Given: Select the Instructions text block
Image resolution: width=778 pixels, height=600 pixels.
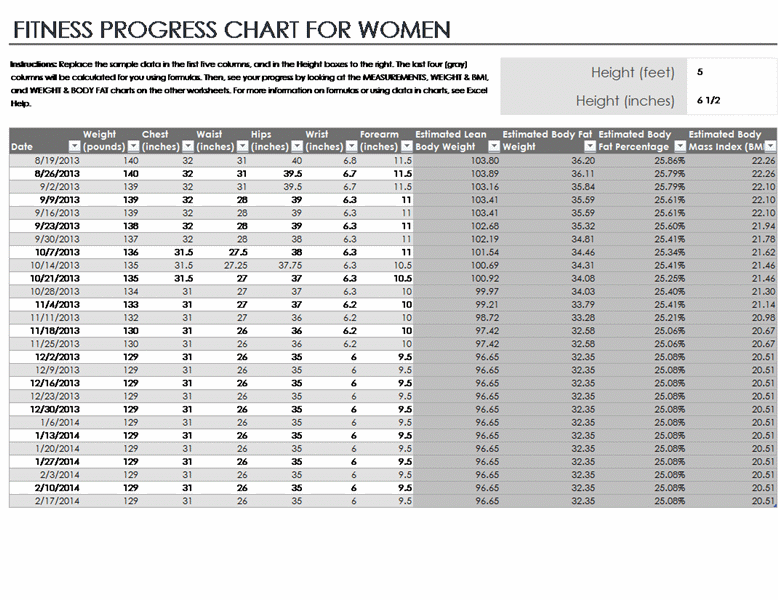Looking at the screenshot, I should tap(245, 82).
